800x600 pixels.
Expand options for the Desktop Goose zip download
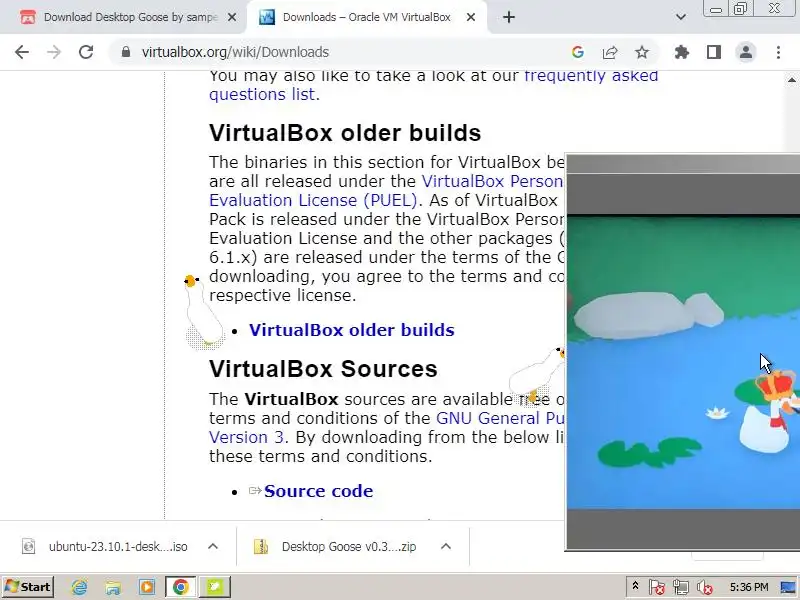pyautogui.click(x=446, y=546)
